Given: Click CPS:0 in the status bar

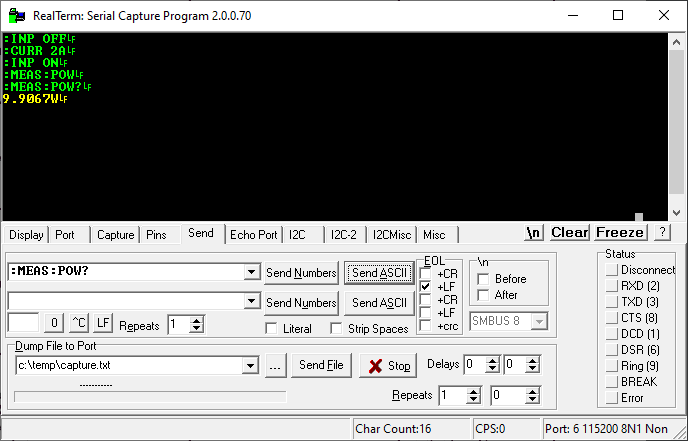Looking at the screenshot, I should (490, 429).
